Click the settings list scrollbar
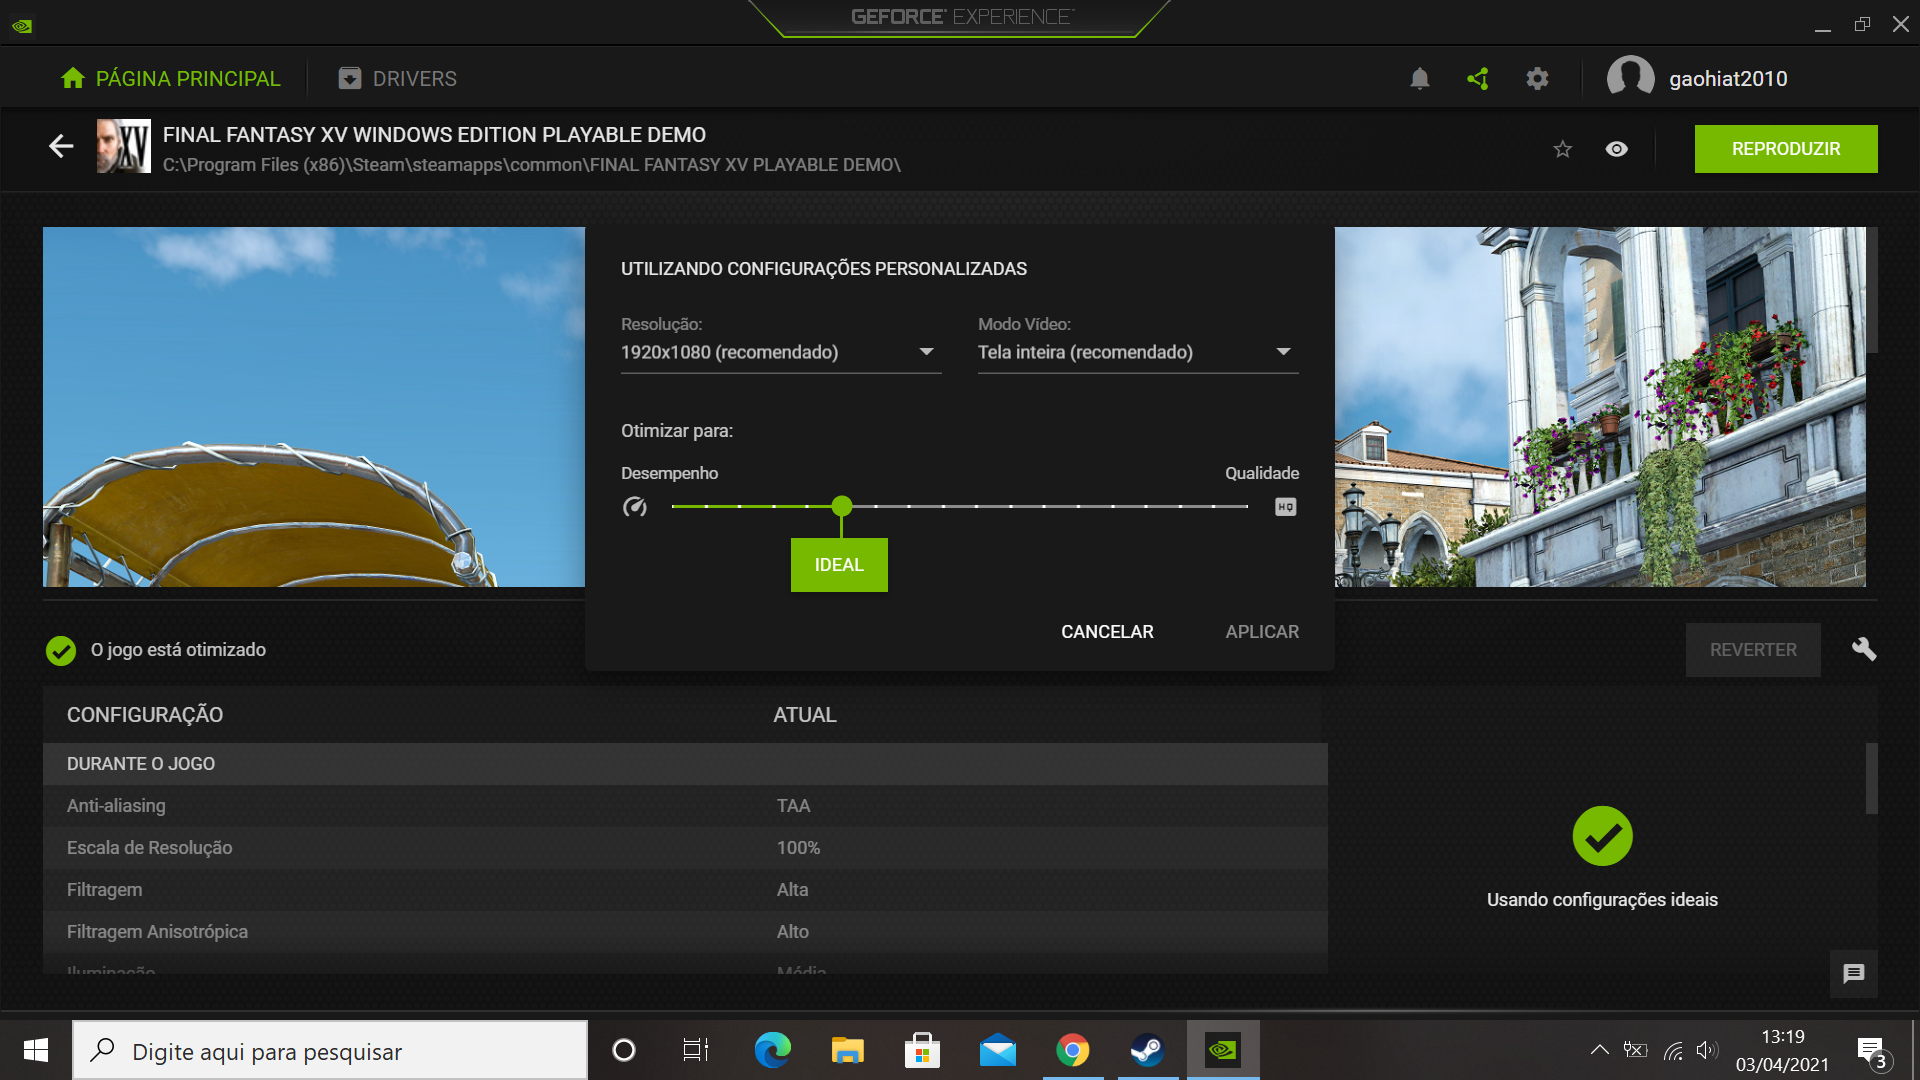1920x1080 pixels. tap(1871, 778)
